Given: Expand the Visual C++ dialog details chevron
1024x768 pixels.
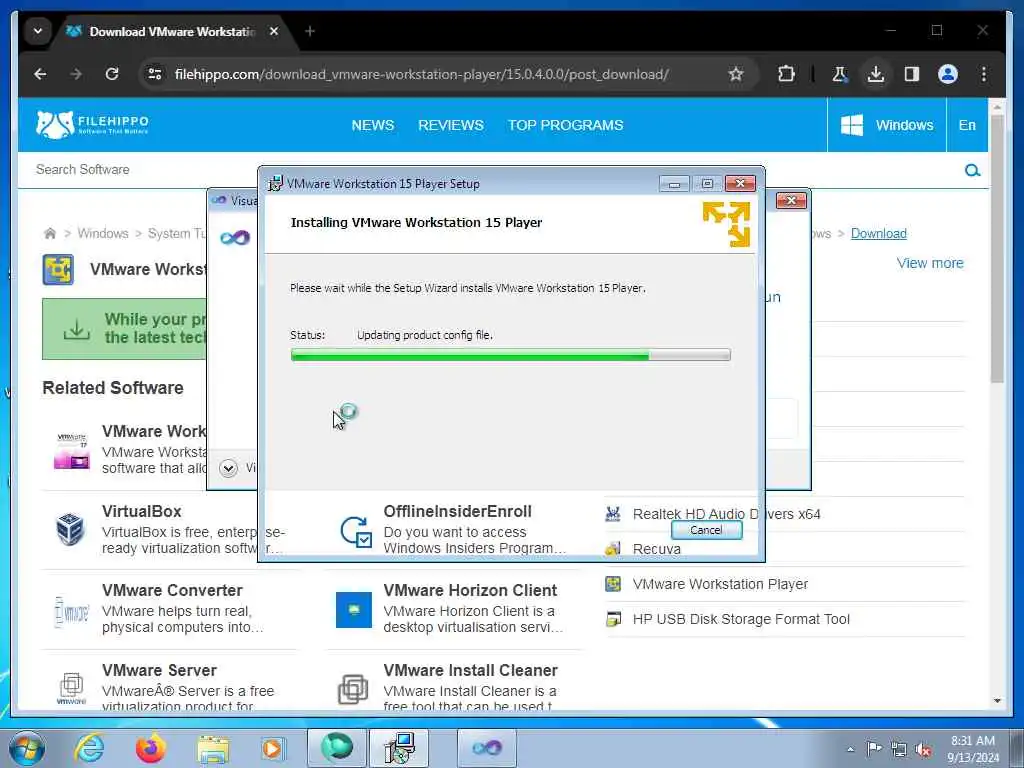Looking at the screenshot, I should coord(228,468).
